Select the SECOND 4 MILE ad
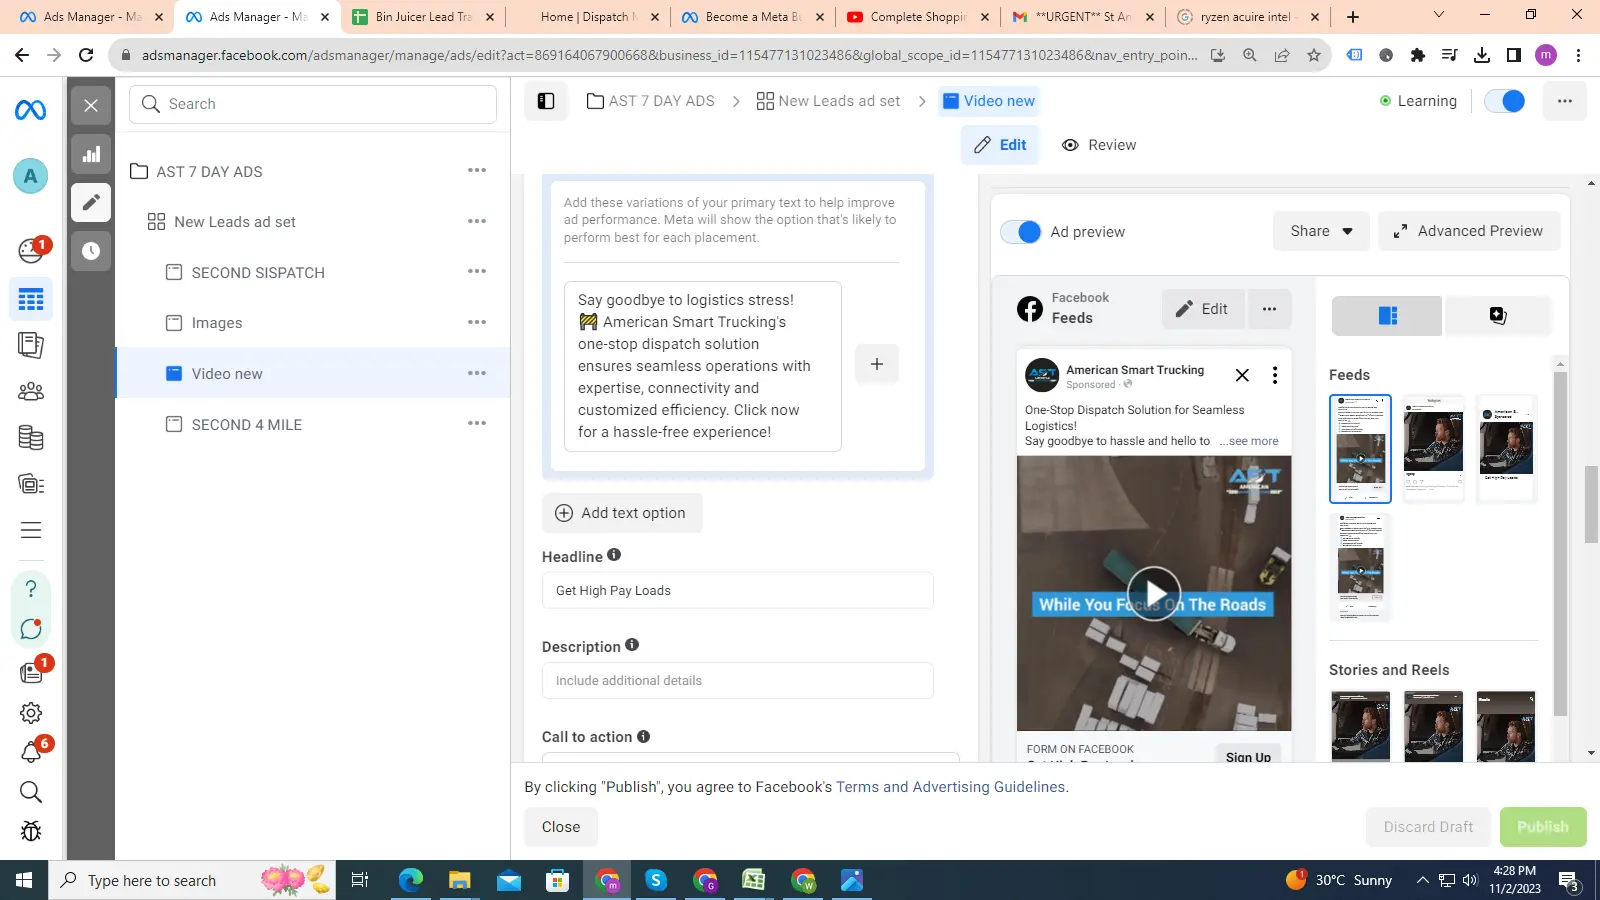1600x900 pixels. click(246, 425)
